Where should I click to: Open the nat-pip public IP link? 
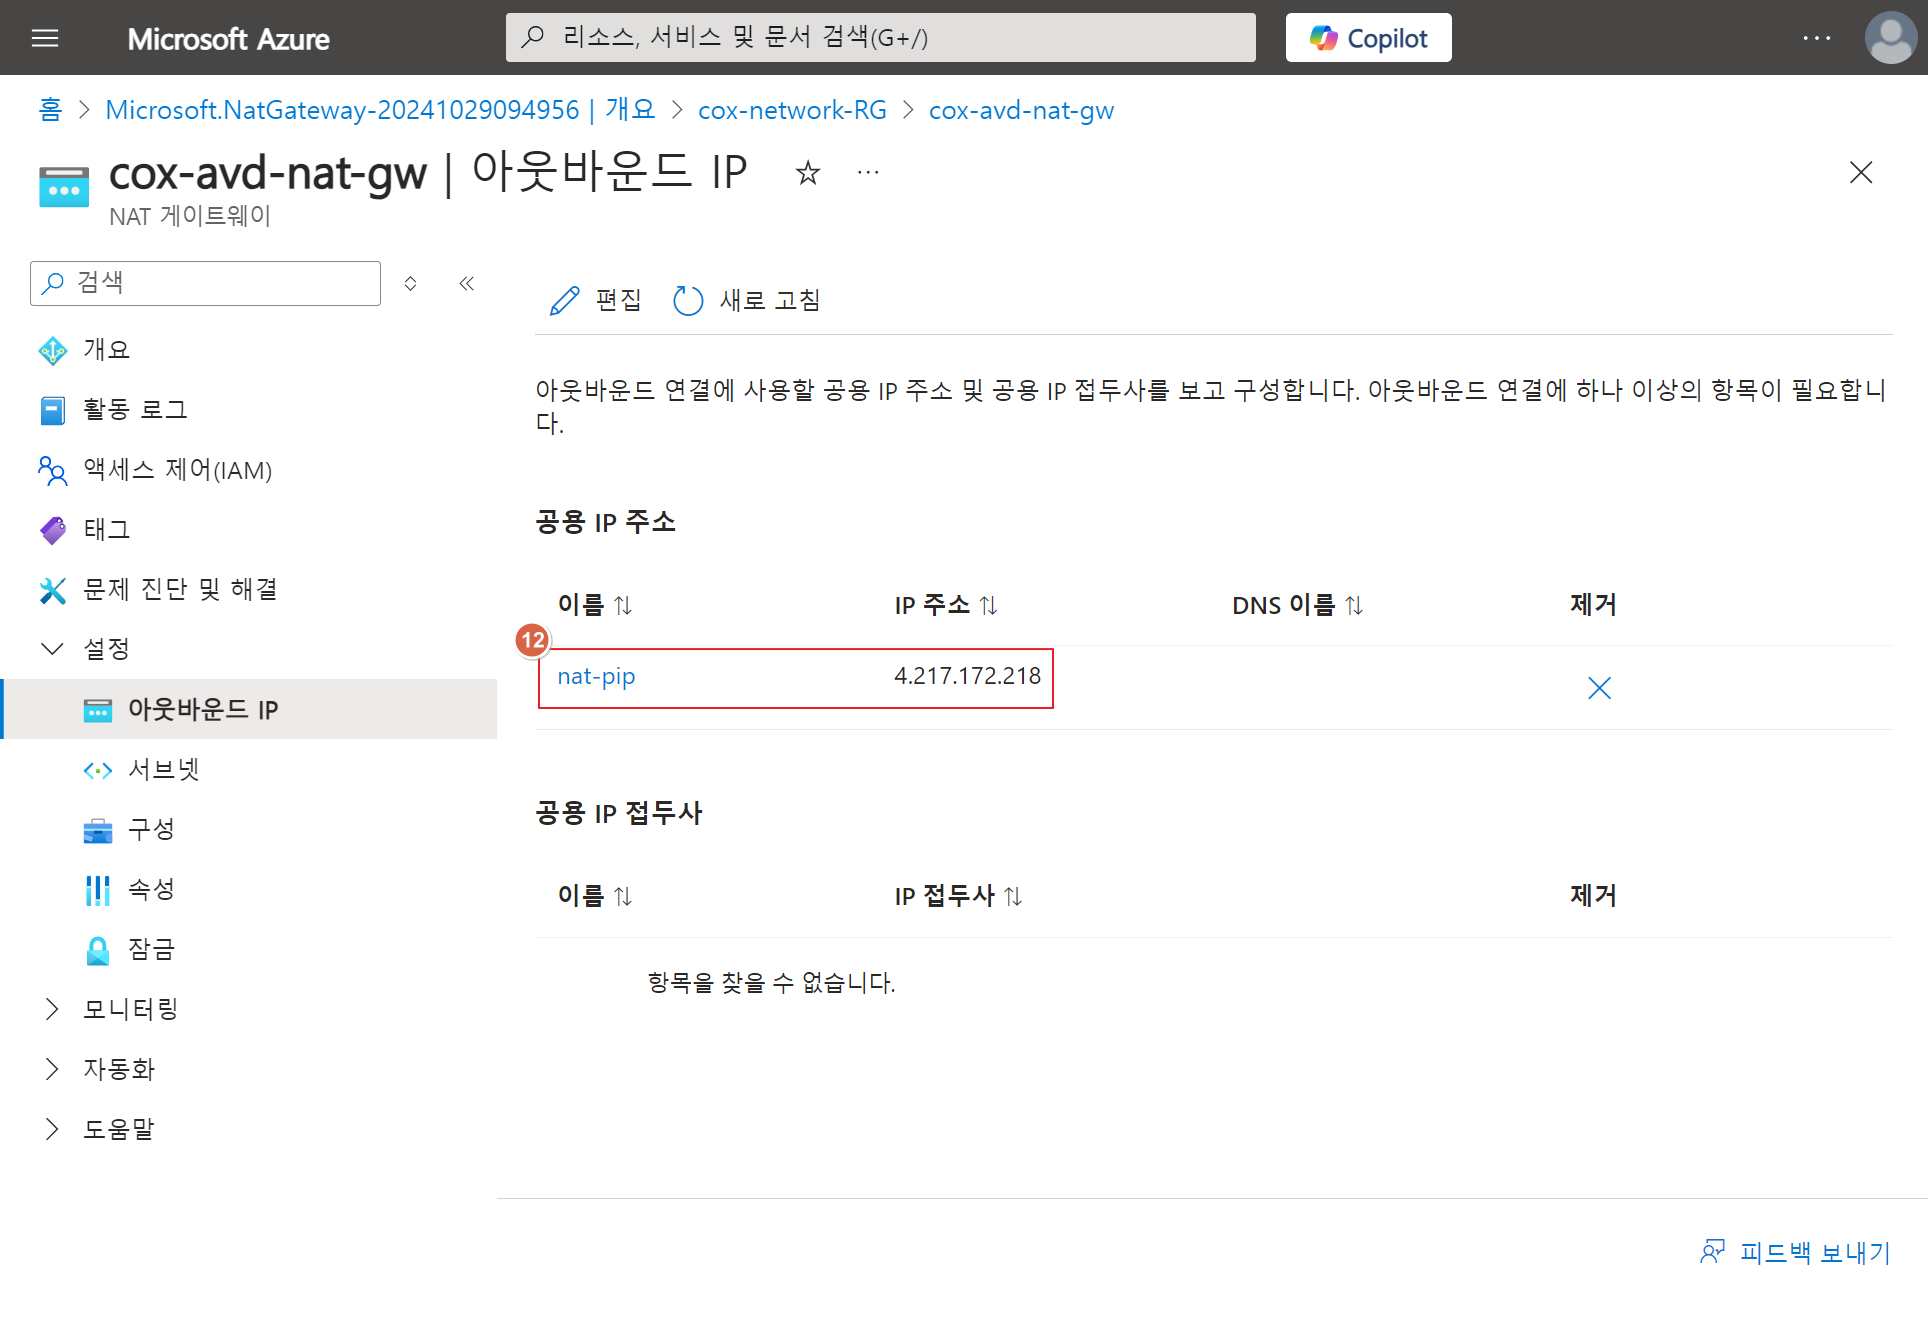tap(596, 677)
